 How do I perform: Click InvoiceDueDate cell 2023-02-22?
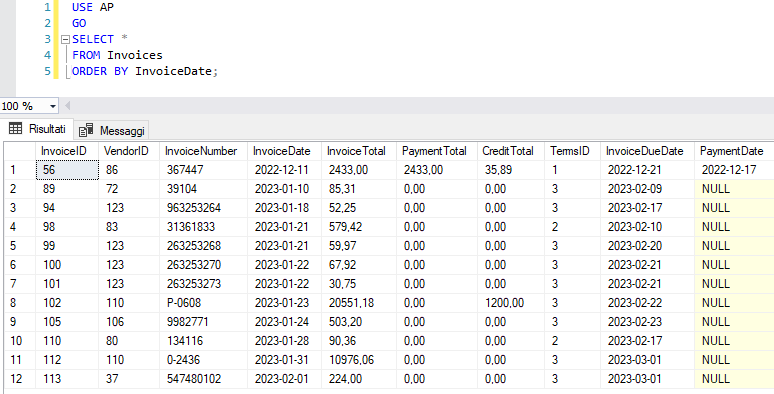tap(648, 303)
